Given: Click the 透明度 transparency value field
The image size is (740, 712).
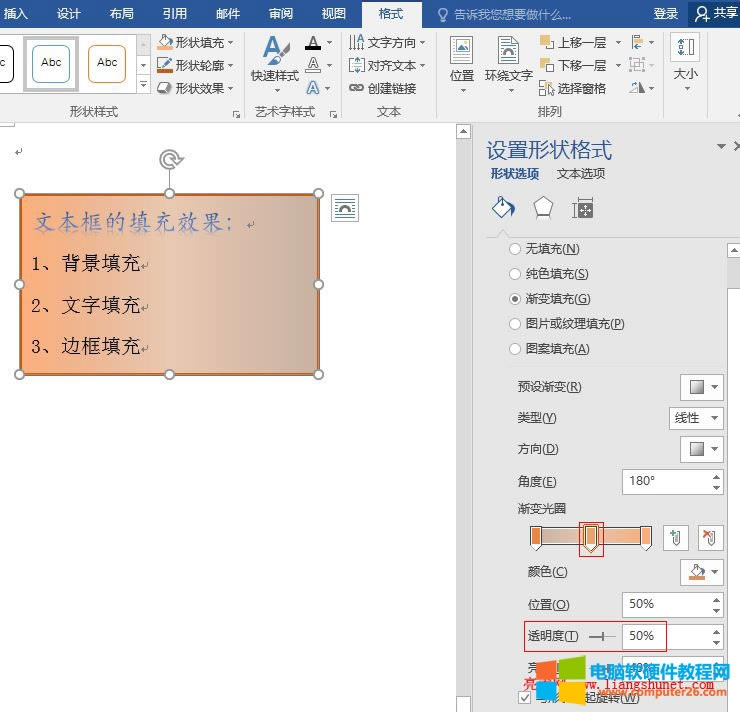Looking at the screenshot, I should [663, 636].
